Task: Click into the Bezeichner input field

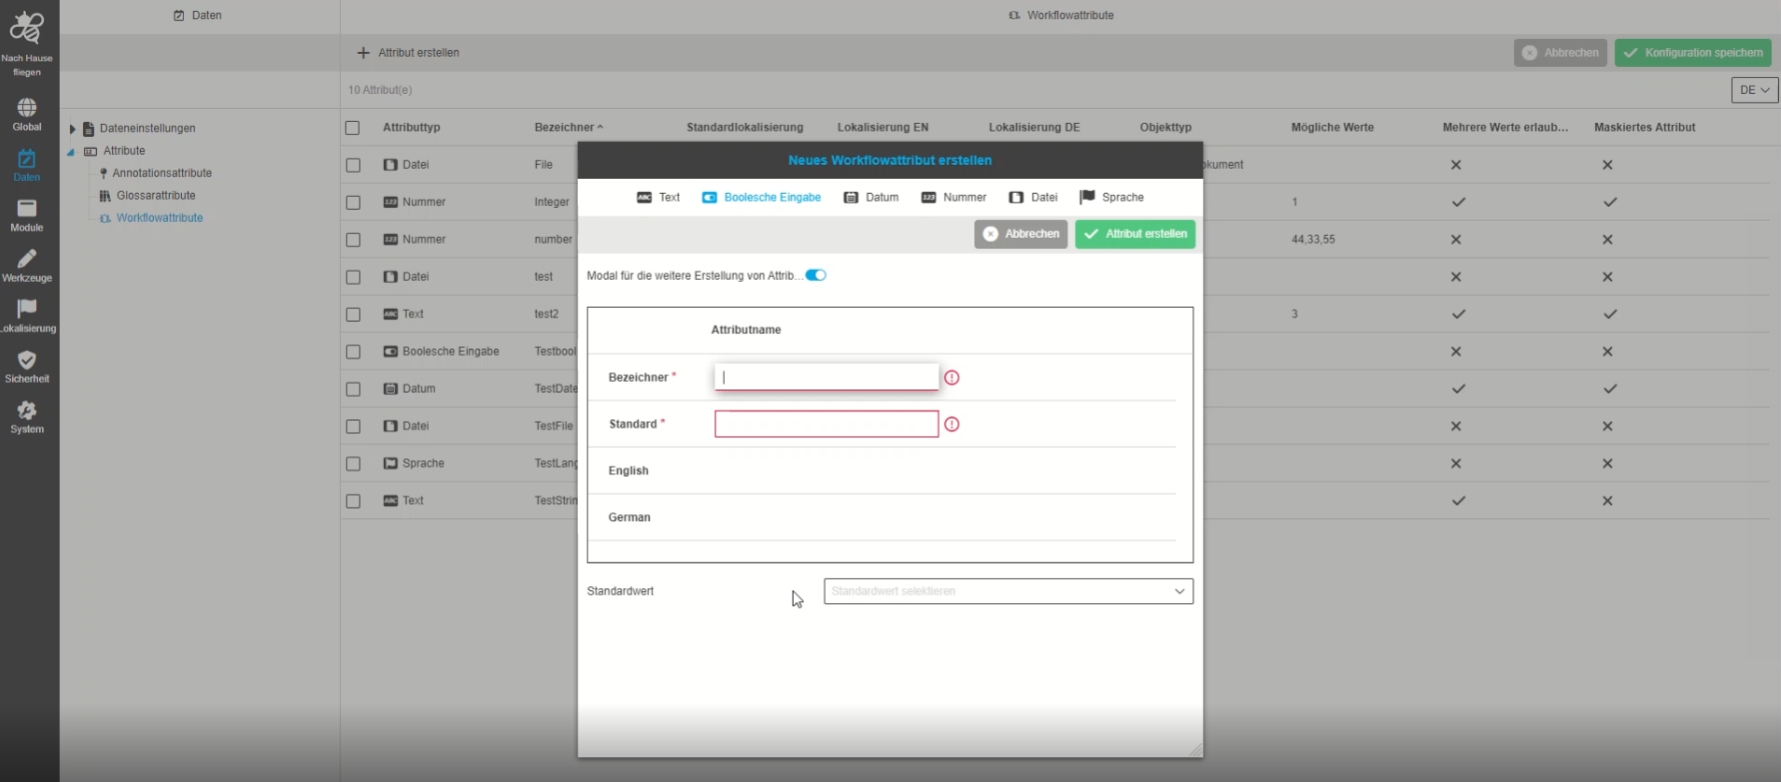Action: [x=827, y=377]
